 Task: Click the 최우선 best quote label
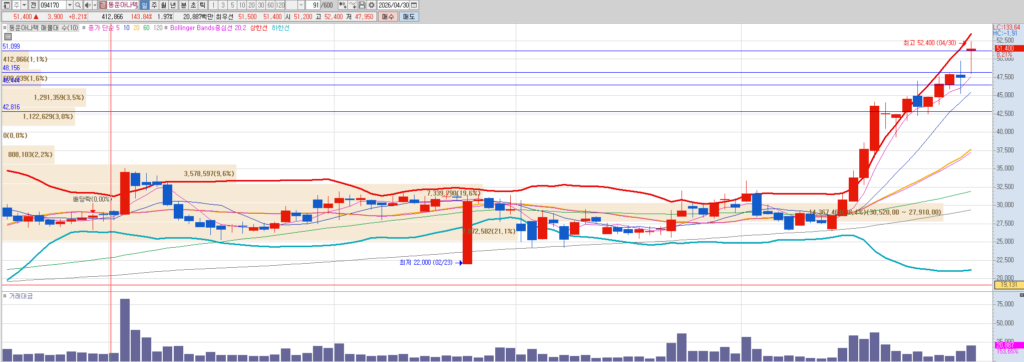click(224, 16)
